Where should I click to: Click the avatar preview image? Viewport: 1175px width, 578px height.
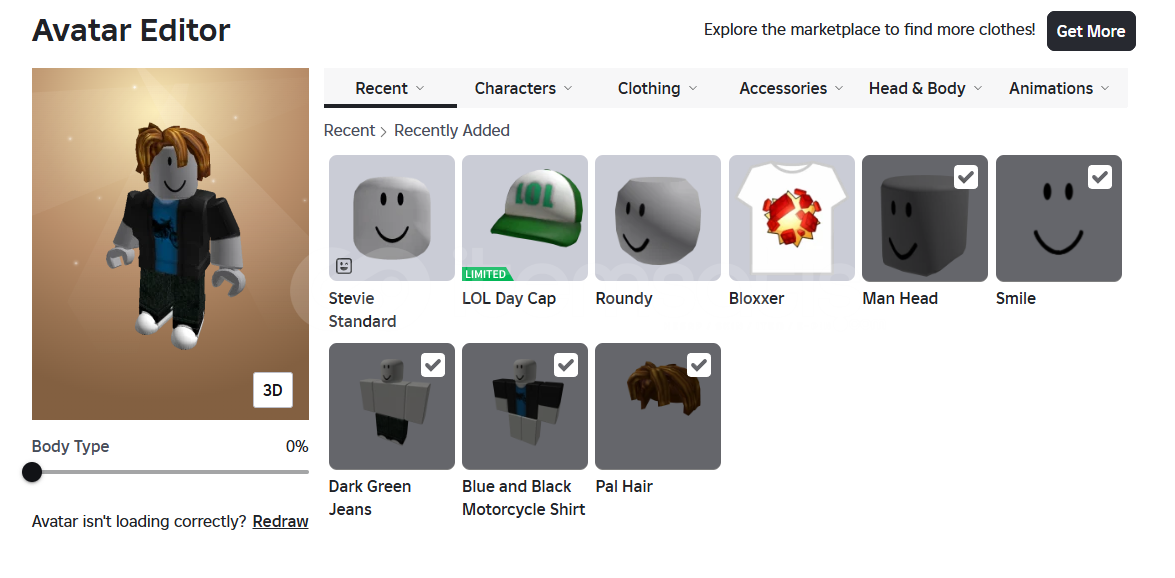pyautogui.click(x=170, y=244)
